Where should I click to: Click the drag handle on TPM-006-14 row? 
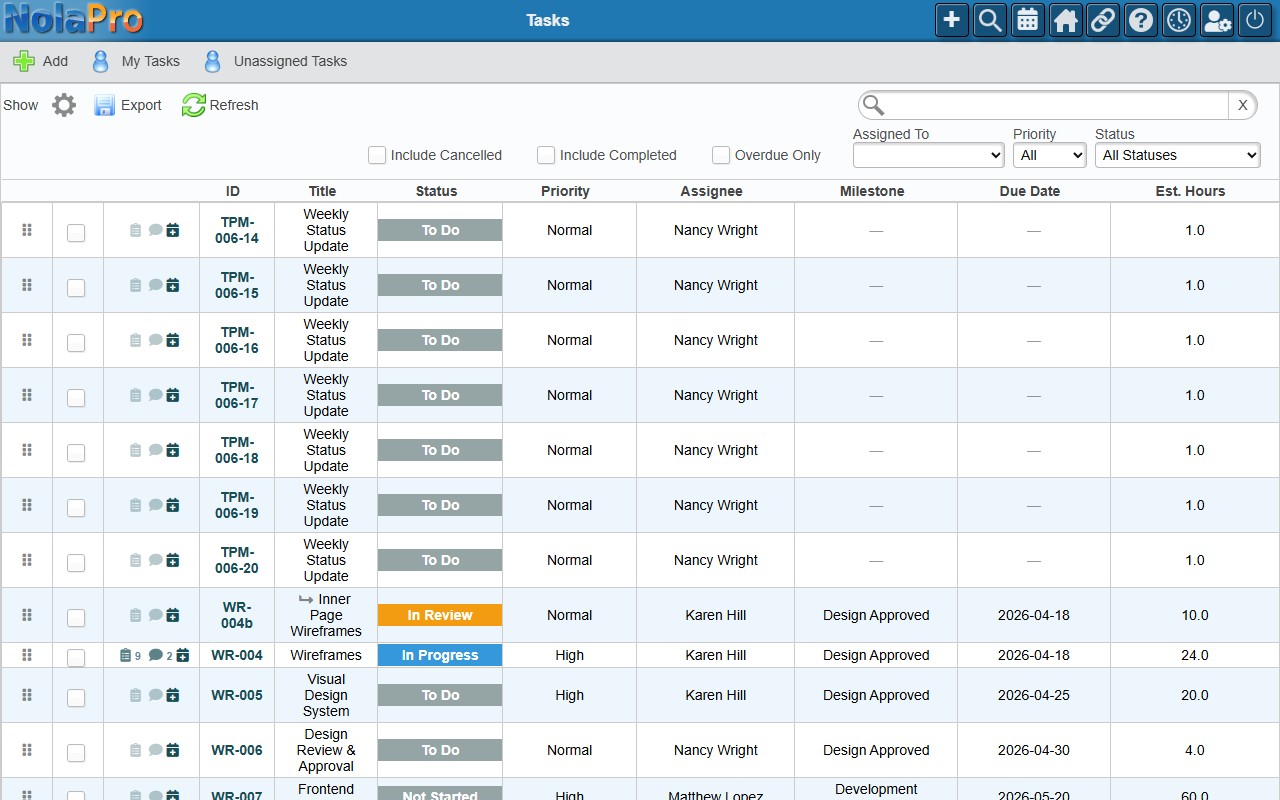[27, 230]
